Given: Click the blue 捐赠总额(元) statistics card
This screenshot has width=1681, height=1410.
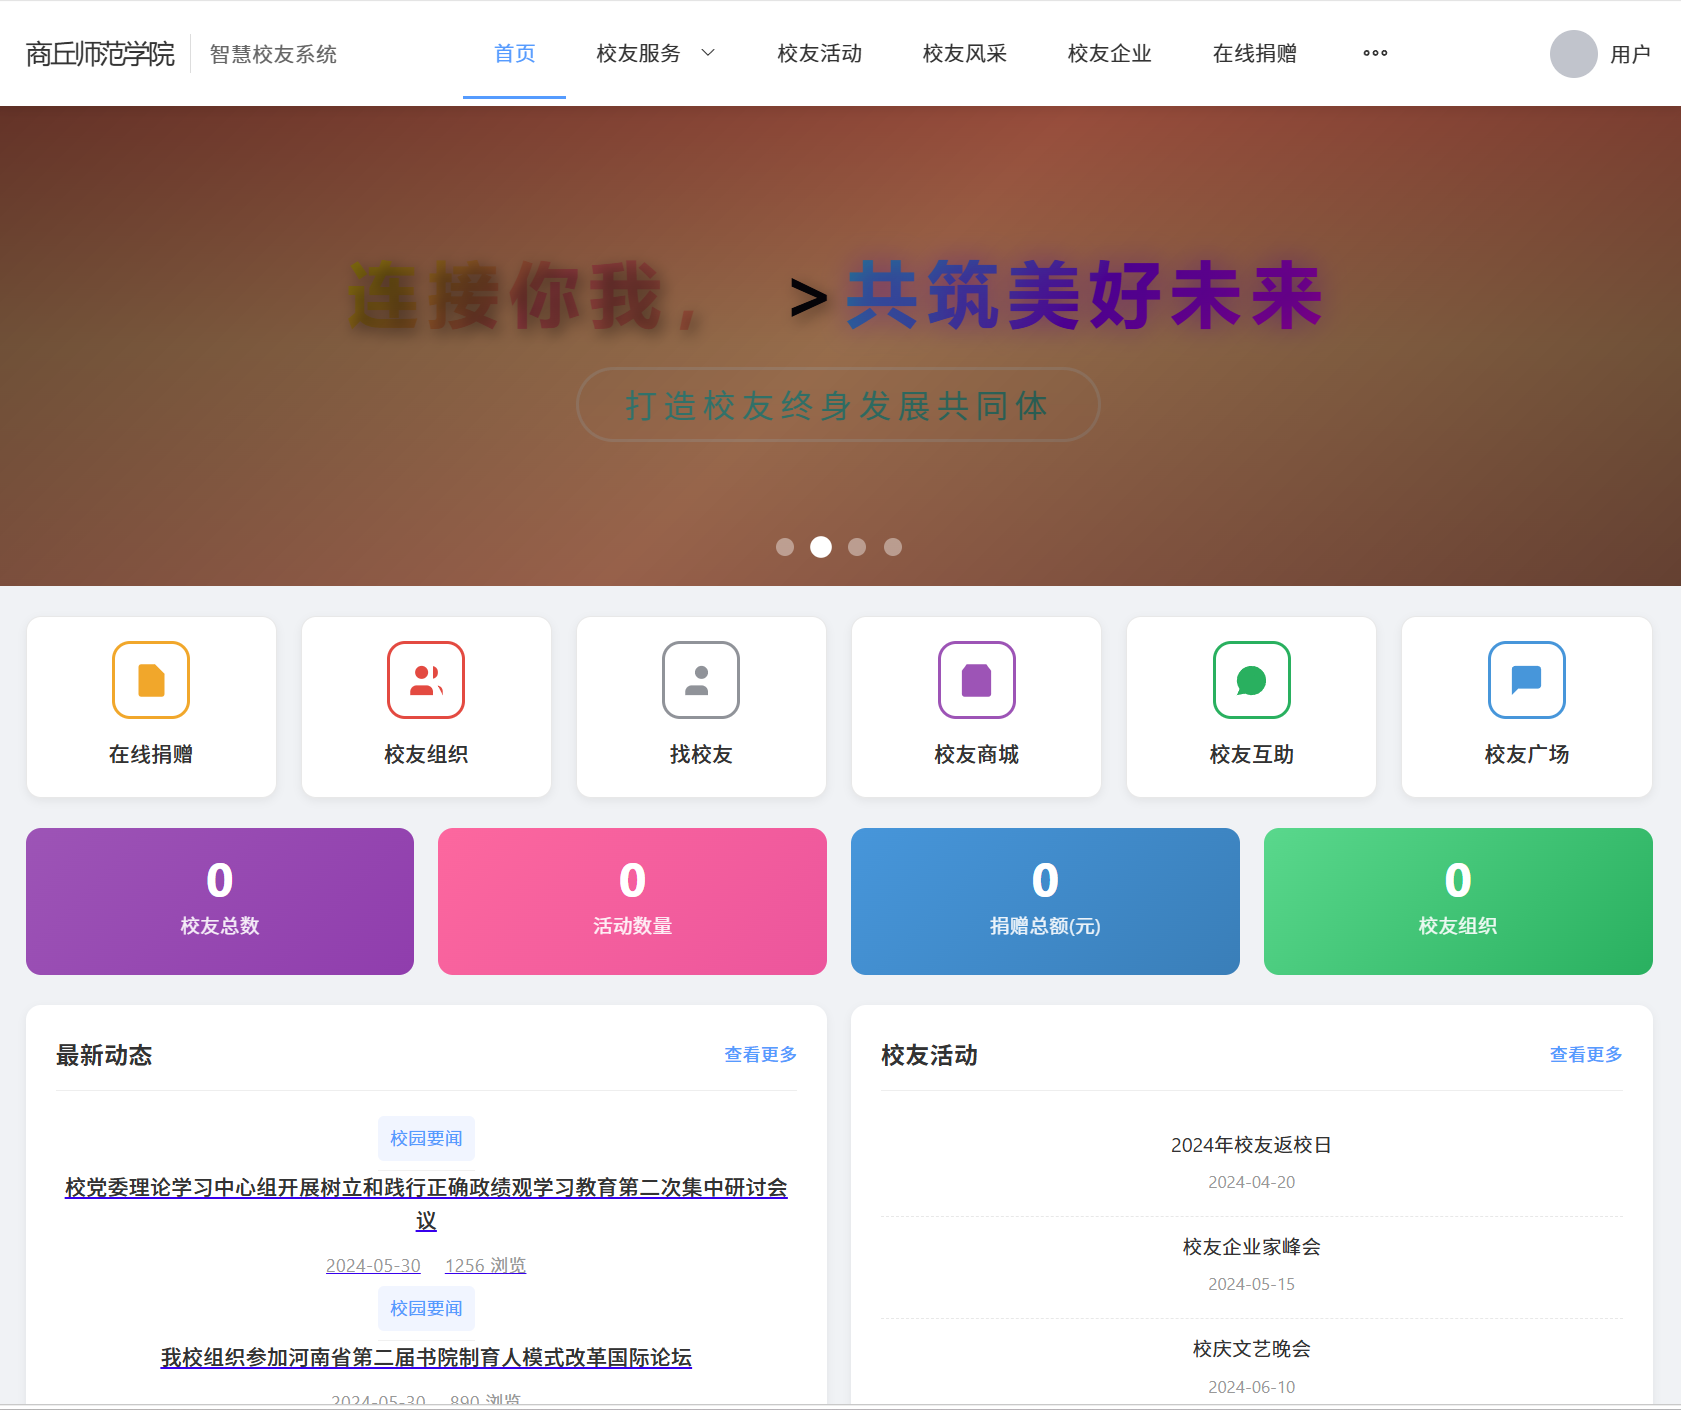Looking at the screenshot, I should tap(1045, 901).
